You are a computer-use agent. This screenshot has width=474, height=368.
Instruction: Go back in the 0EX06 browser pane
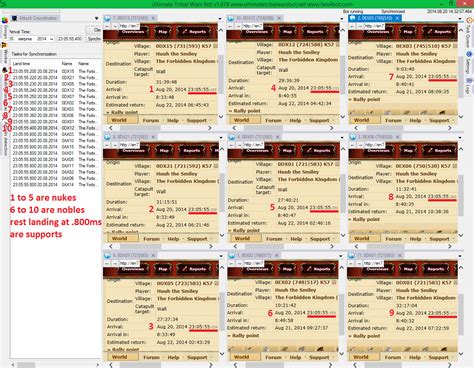352,145
